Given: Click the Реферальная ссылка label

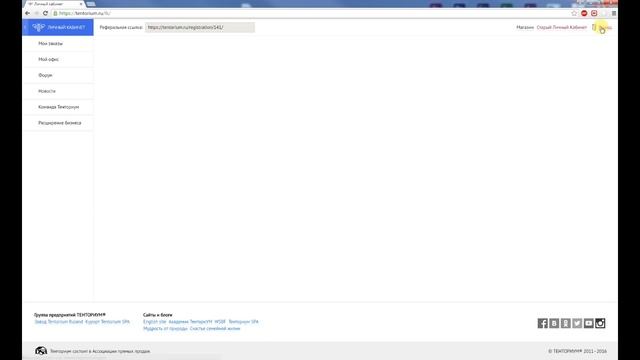Looking at the screenshot, I should (121, 27).
